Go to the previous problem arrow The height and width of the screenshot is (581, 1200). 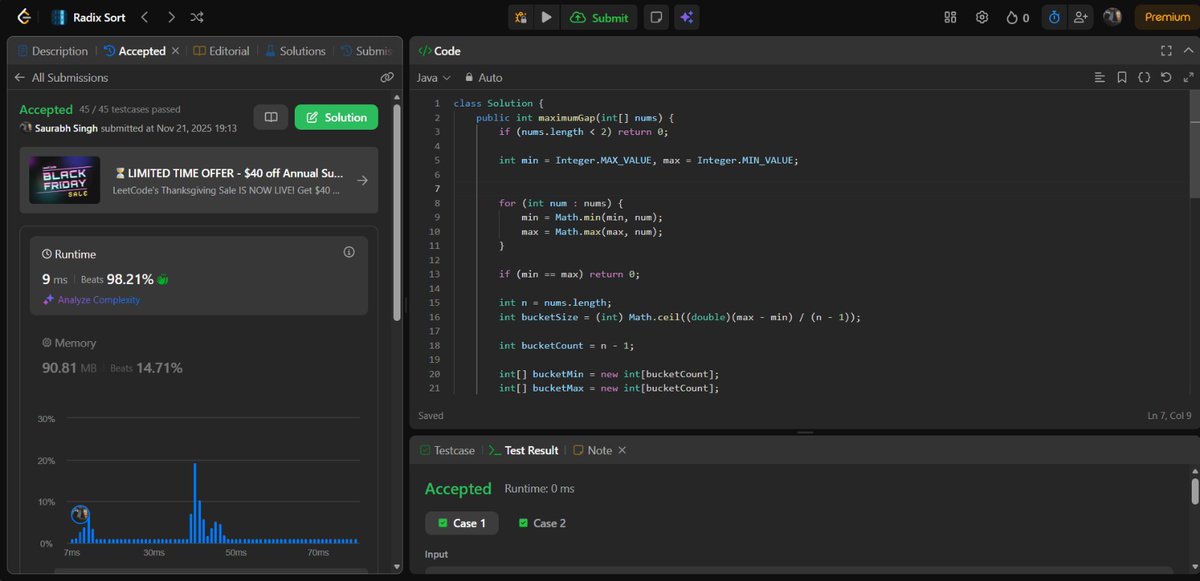pyautogui.click(x=145, y=17)
